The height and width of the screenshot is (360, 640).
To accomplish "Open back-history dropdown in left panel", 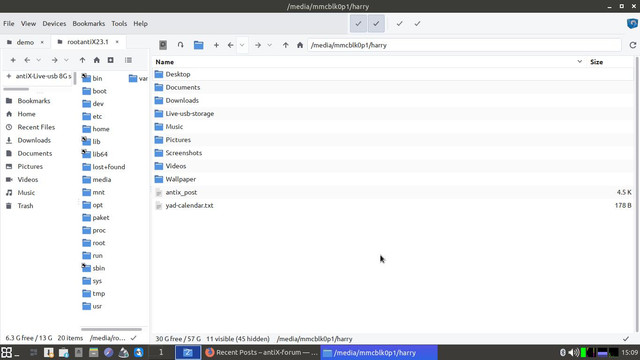I will point(39,60).
